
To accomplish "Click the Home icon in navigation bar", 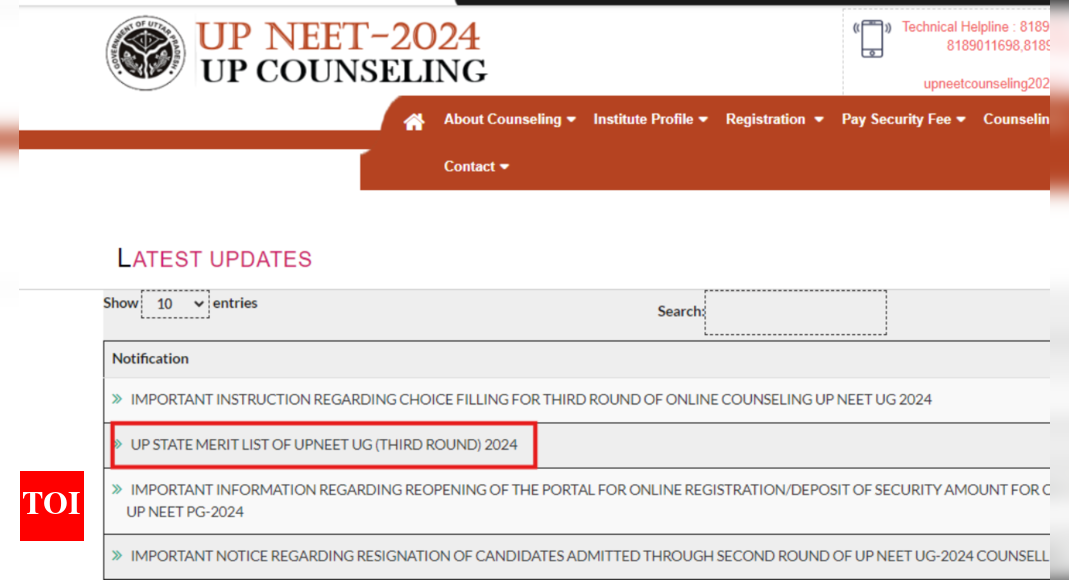I will [x=414, y=121].
